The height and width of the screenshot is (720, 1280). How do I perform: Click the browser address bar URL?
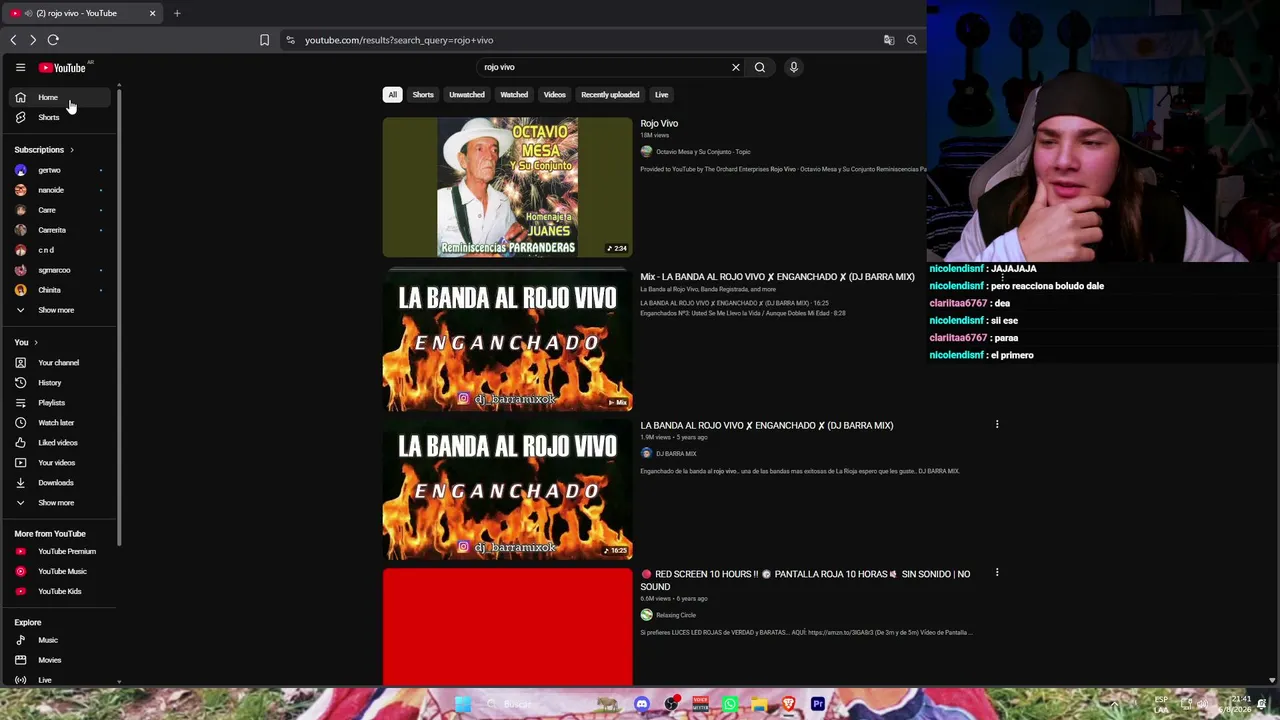(x=399, y=40)
